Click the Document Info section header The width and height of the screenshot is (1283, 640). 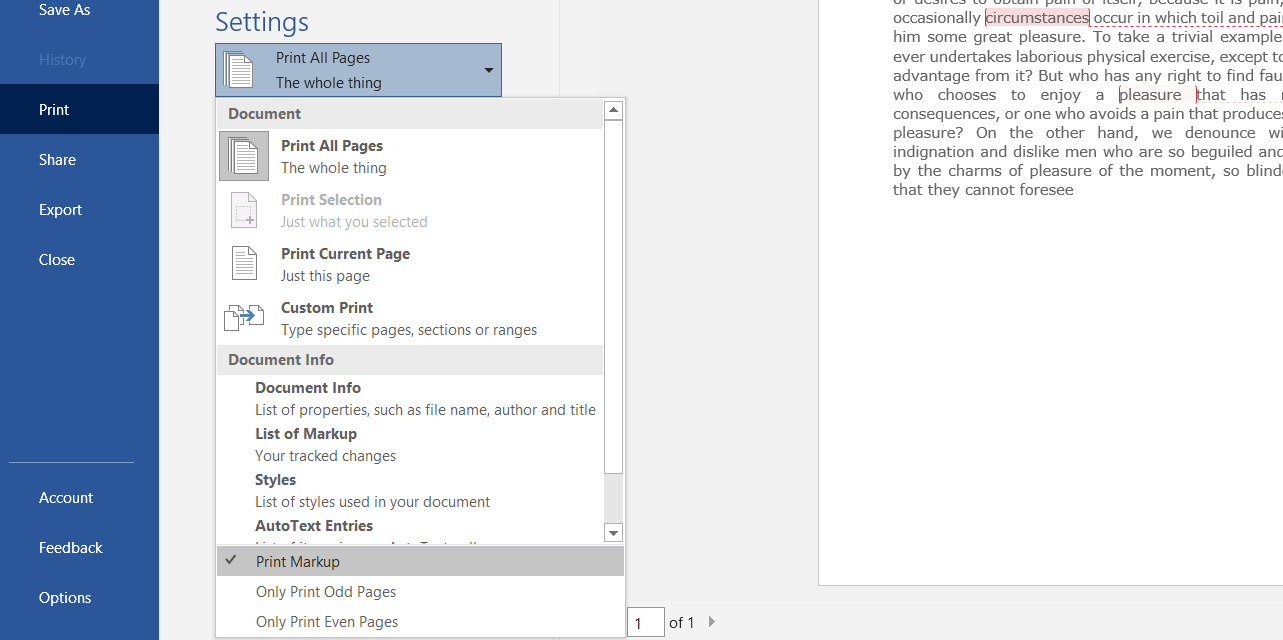(410, 360)
